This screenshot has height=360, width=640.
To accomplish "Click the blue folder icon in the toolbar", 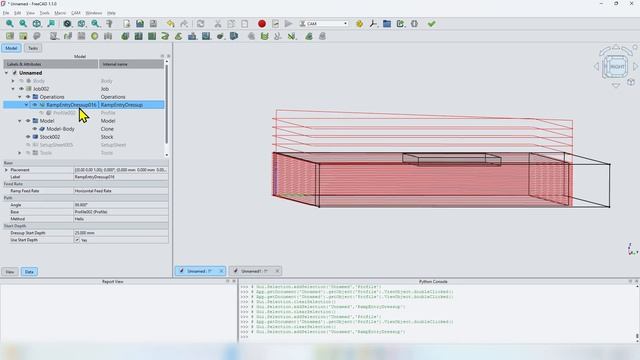I will coord(387,24).
